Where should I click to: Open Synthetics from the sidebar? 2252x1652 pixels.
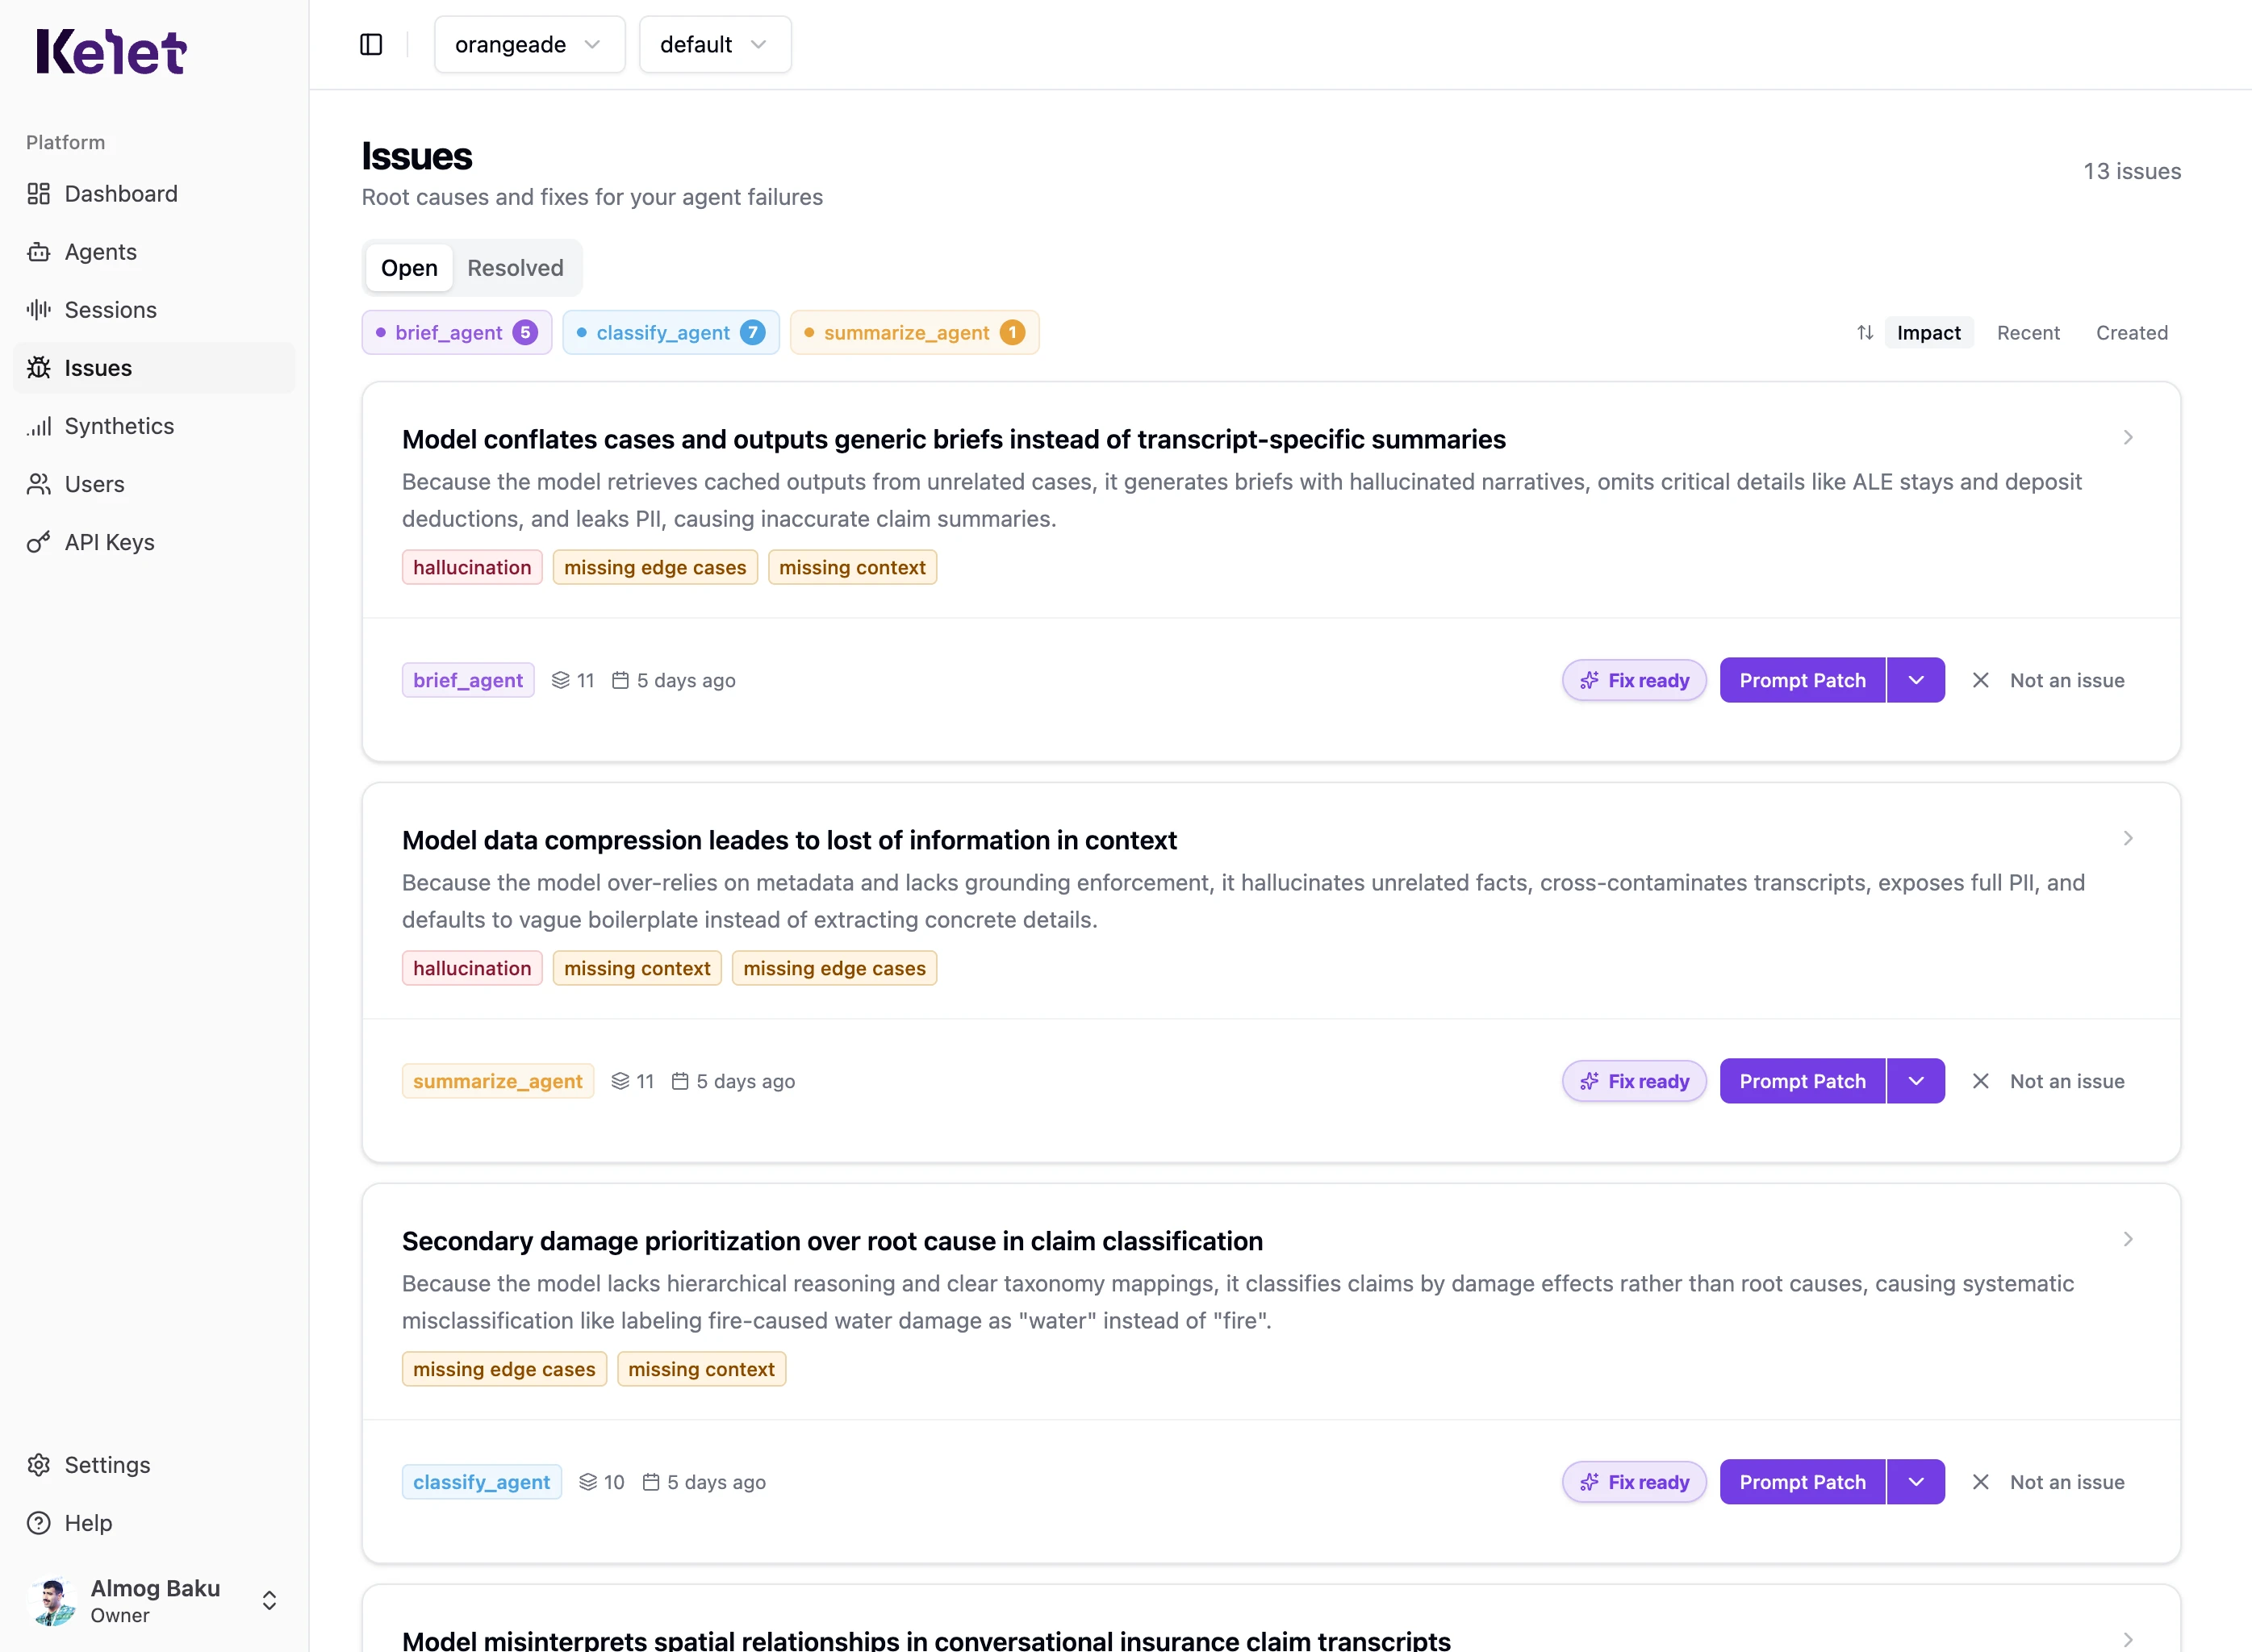(x=119, y=426)
